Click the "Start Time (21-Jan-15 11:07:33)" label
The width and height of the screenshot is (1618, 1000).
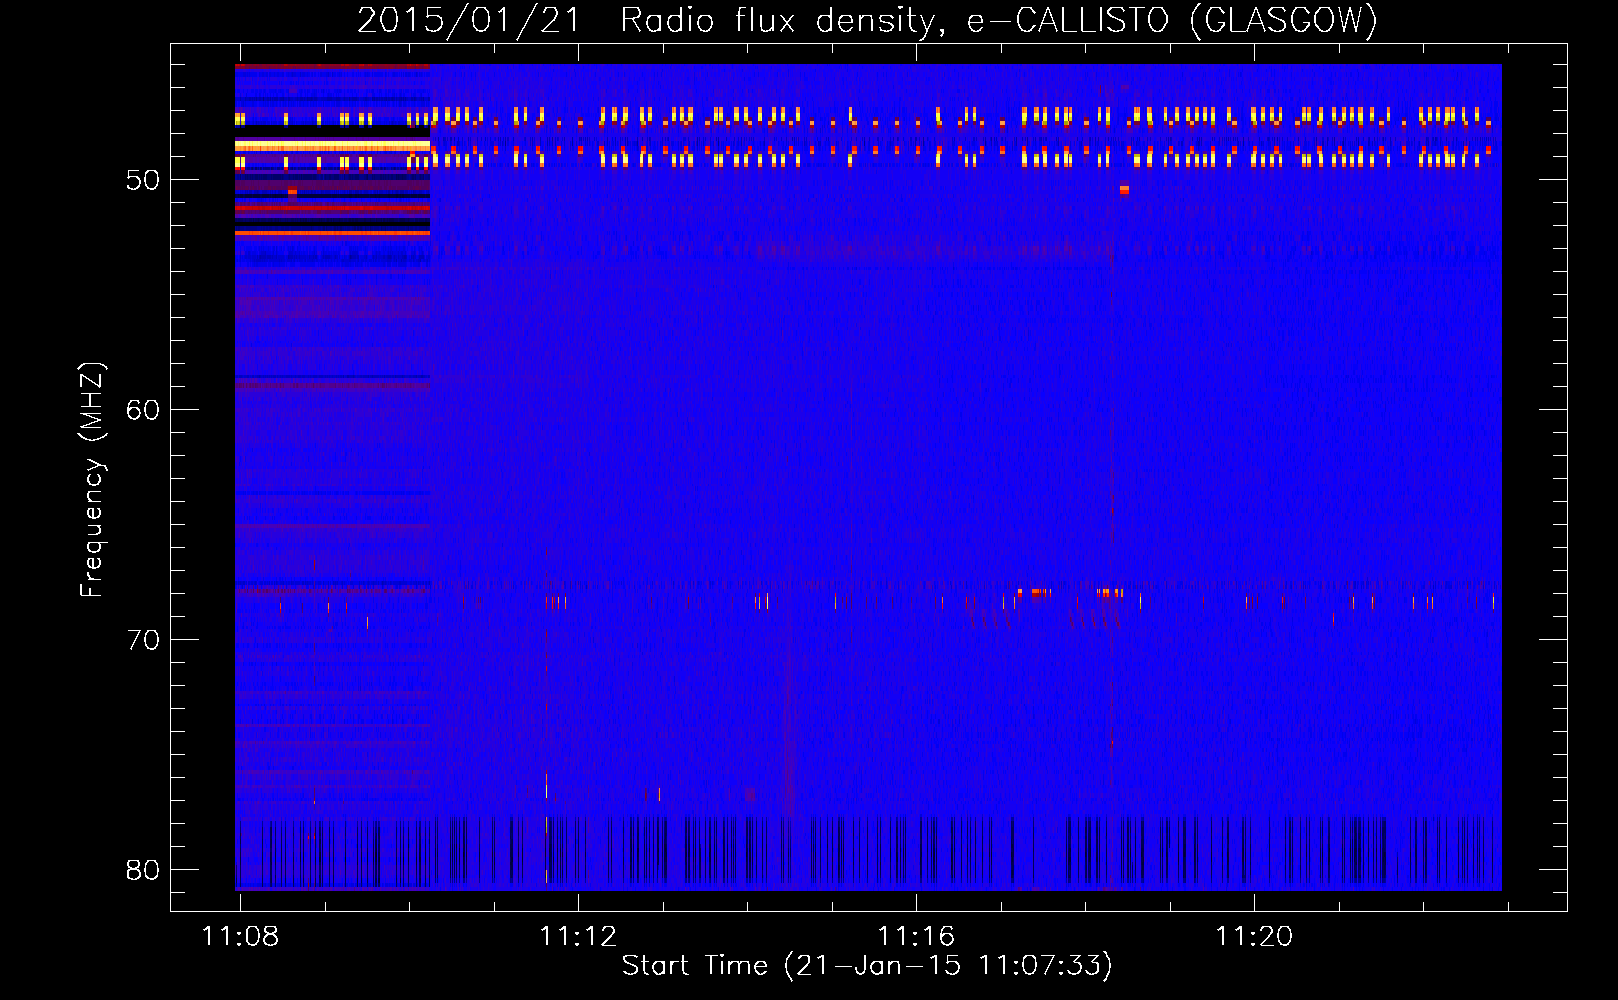point(867,965)
